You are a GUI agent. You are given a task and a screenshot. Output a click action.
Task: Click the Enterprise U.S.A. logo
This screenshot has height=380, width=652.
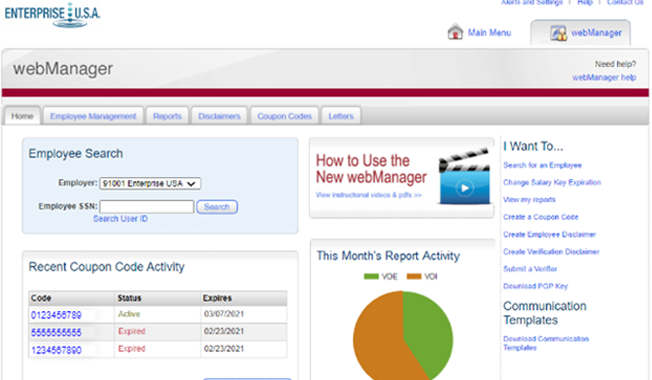point(52,15)
